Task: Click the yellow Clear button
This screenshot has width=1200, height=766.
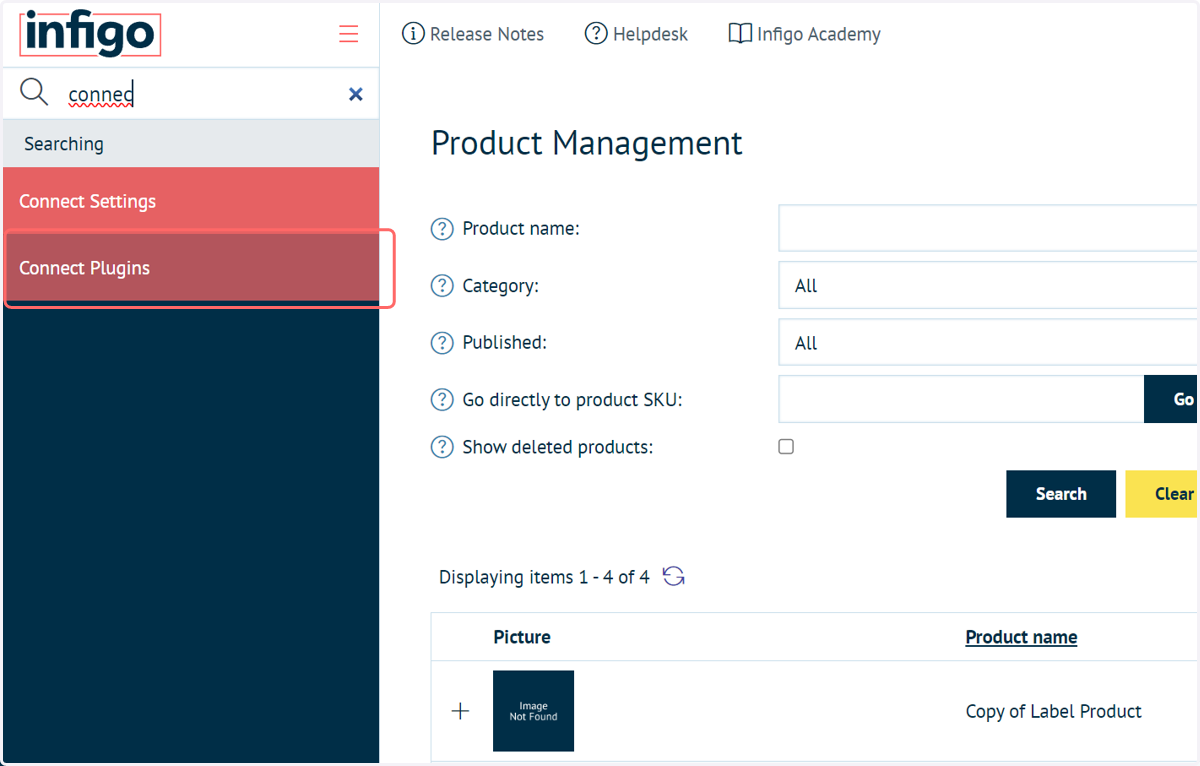Action: [x=1163, y=494]
